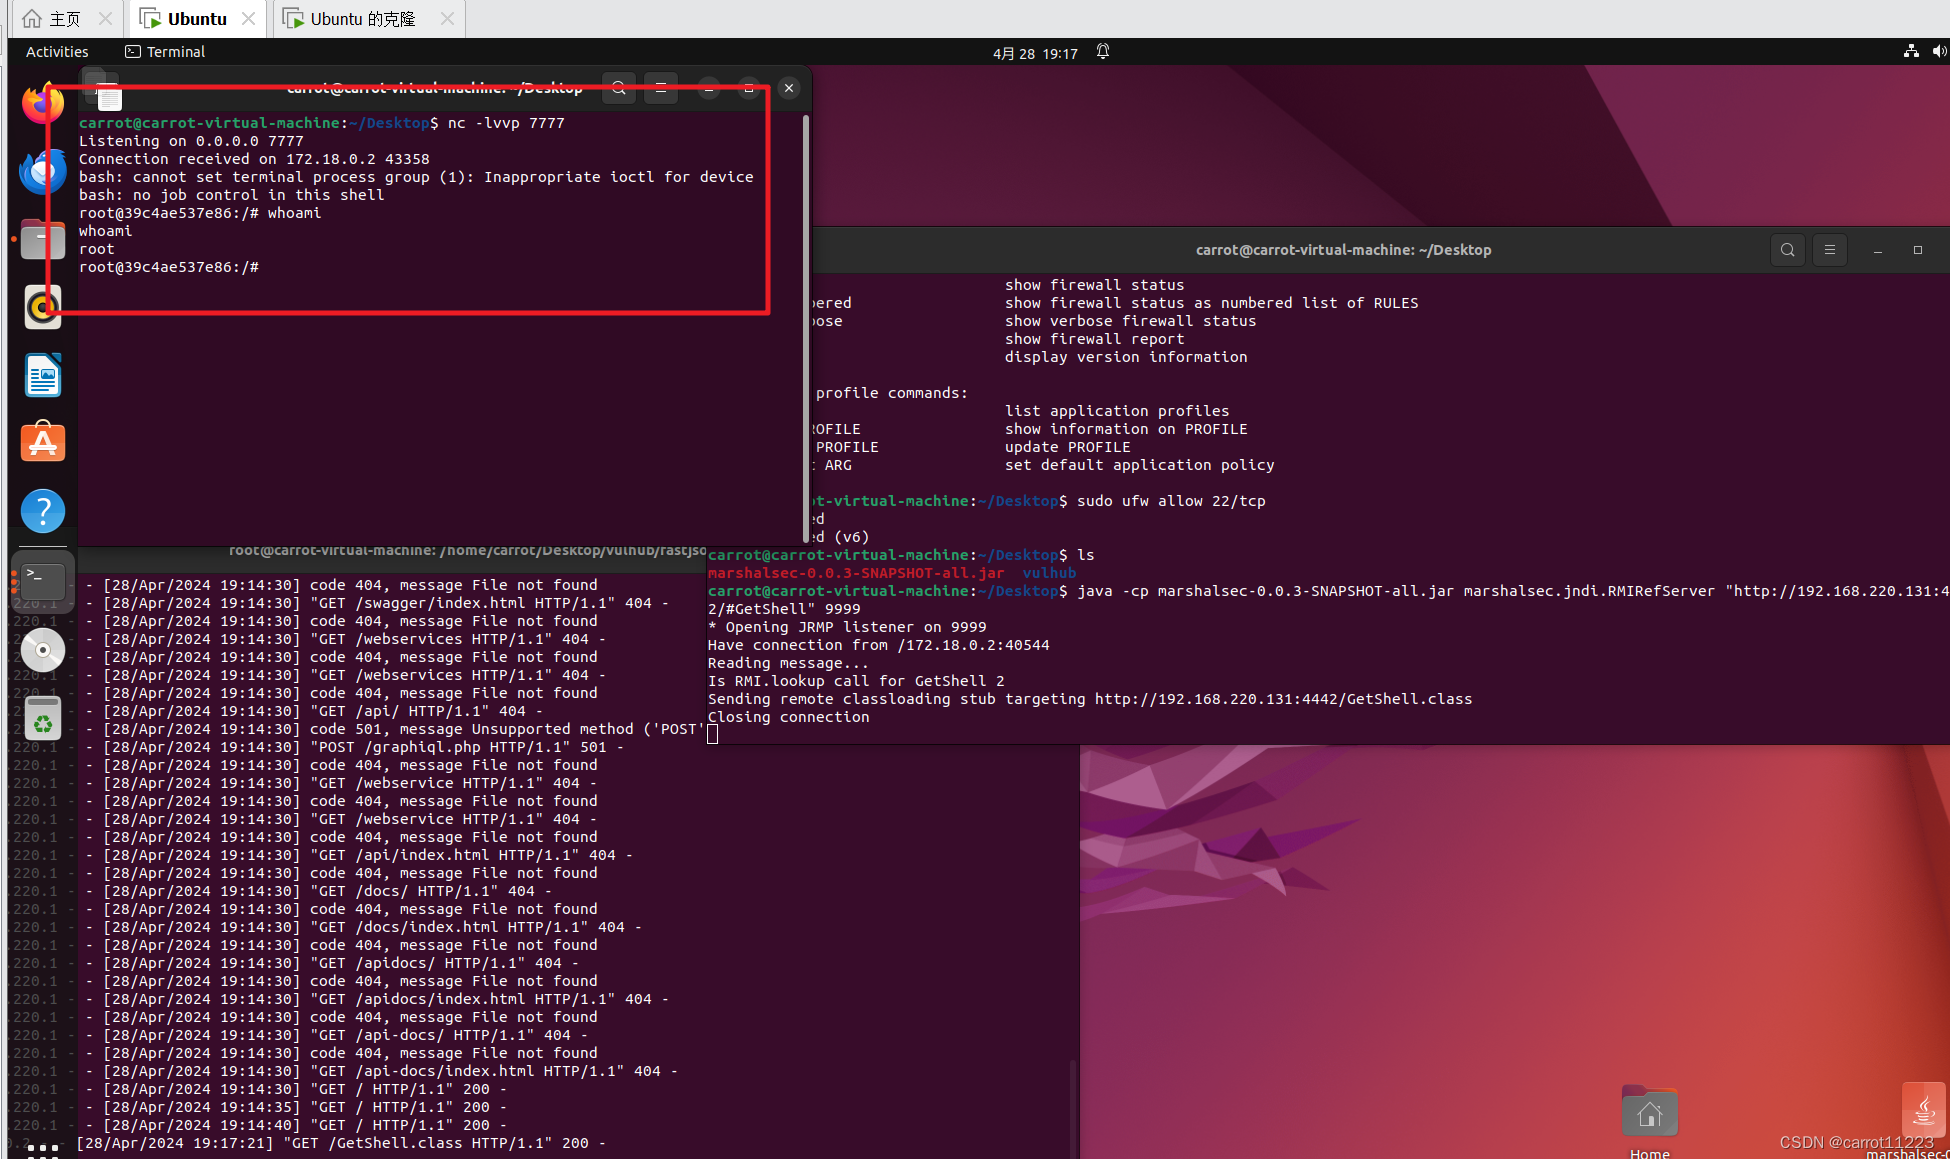This screenshot has width=1950, height=1159.
Task: Switch to the 主页 home tab
Action: [65, 19]
